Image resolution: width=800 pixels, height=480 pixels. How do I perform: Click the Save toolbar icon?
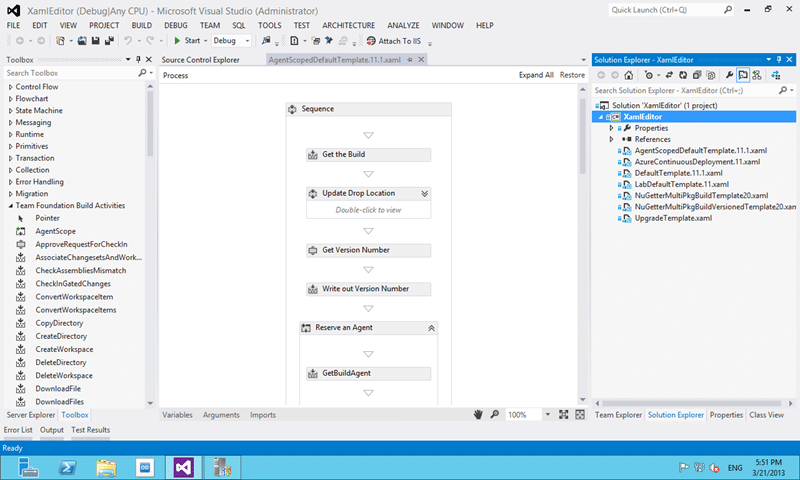click(x=95, y=41)
